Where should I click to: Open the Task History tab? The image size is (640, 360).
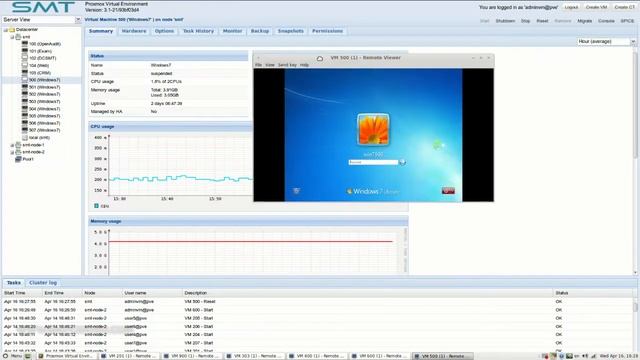point(198,31)
